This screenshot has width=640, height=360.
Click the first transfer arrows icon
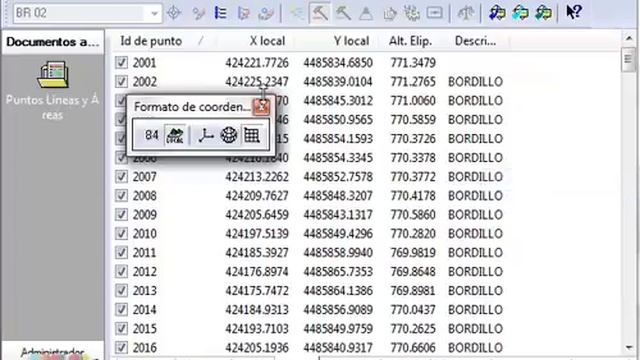pos(497,13)
